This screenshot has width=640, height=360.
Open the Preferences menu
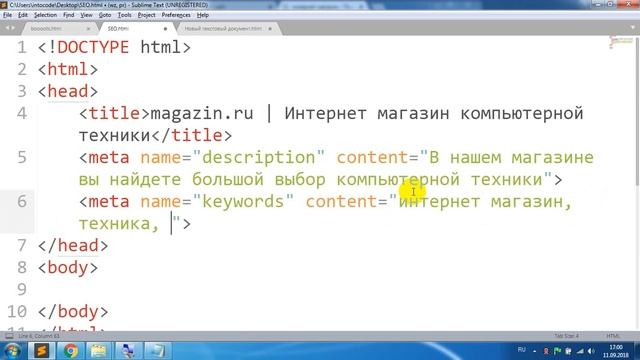coord(176,15)
